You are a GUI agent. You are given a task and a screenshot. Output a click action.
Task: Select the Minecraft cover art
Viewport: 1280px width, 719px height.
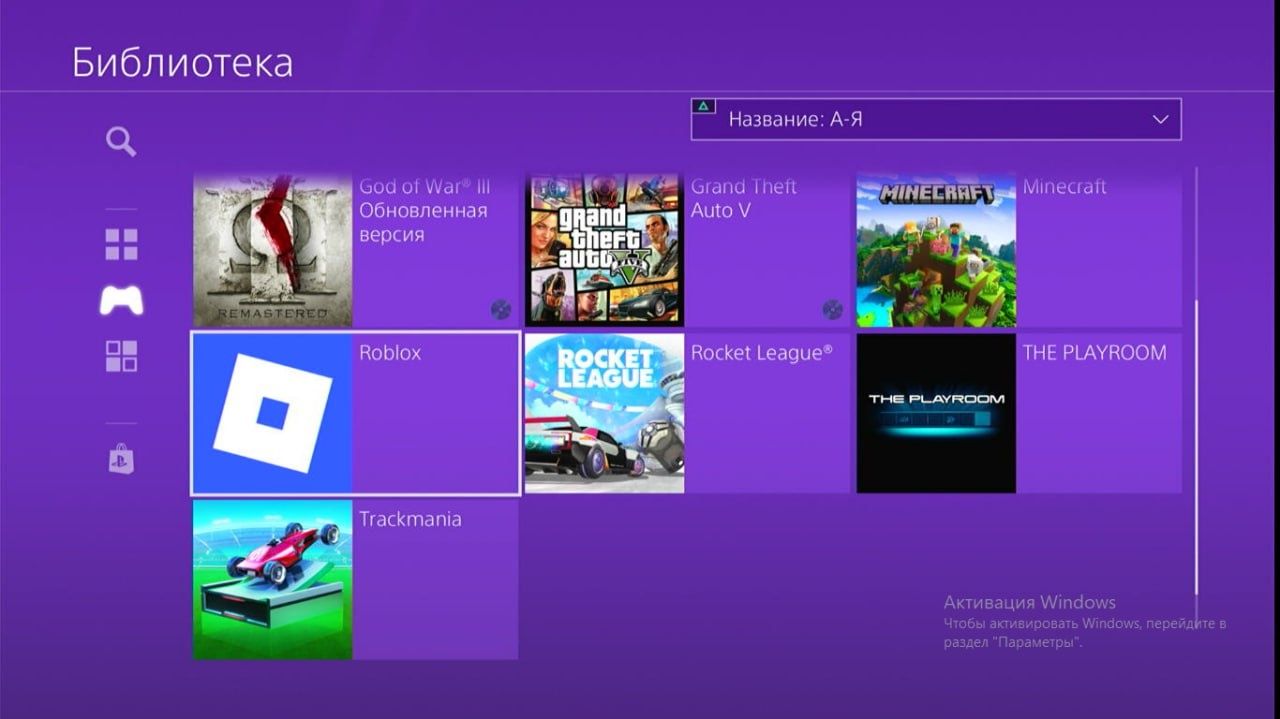(936, 248)
